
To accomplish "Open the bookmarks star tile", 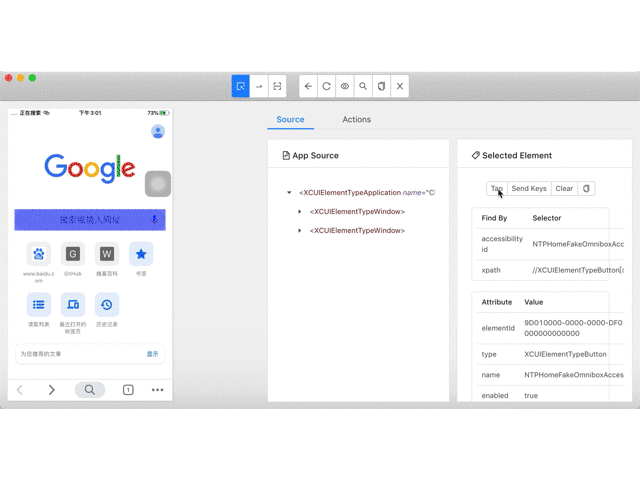I will [141, 254].
